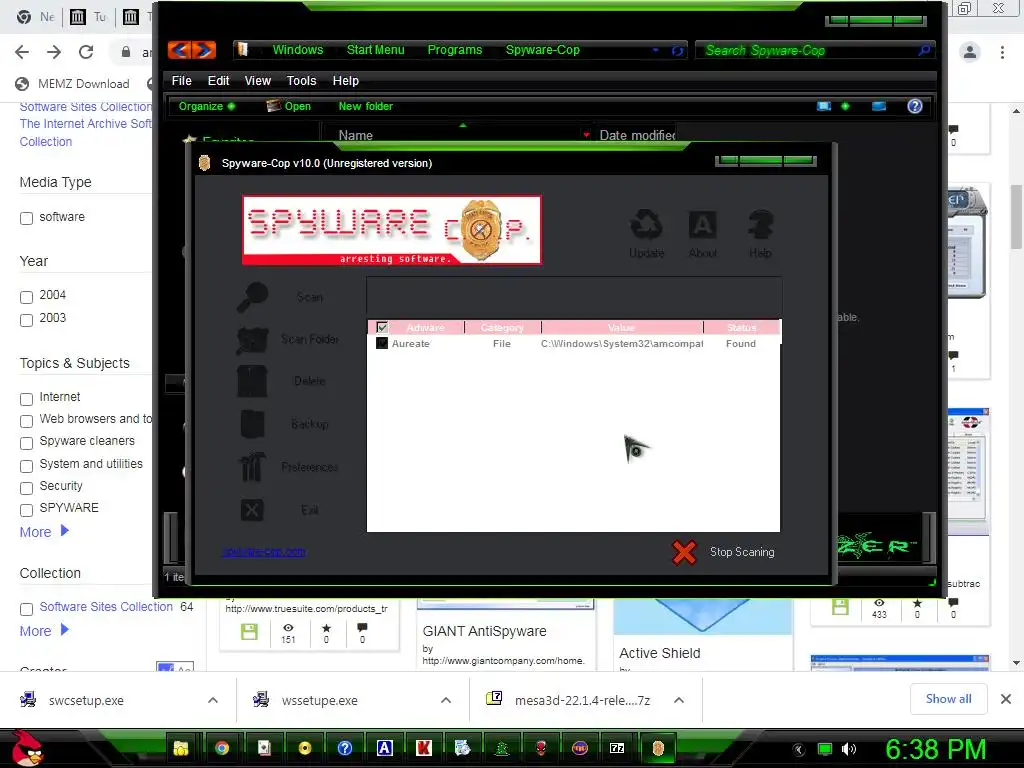
Task: Click the volume speaker tray icon
Action: 850,749
